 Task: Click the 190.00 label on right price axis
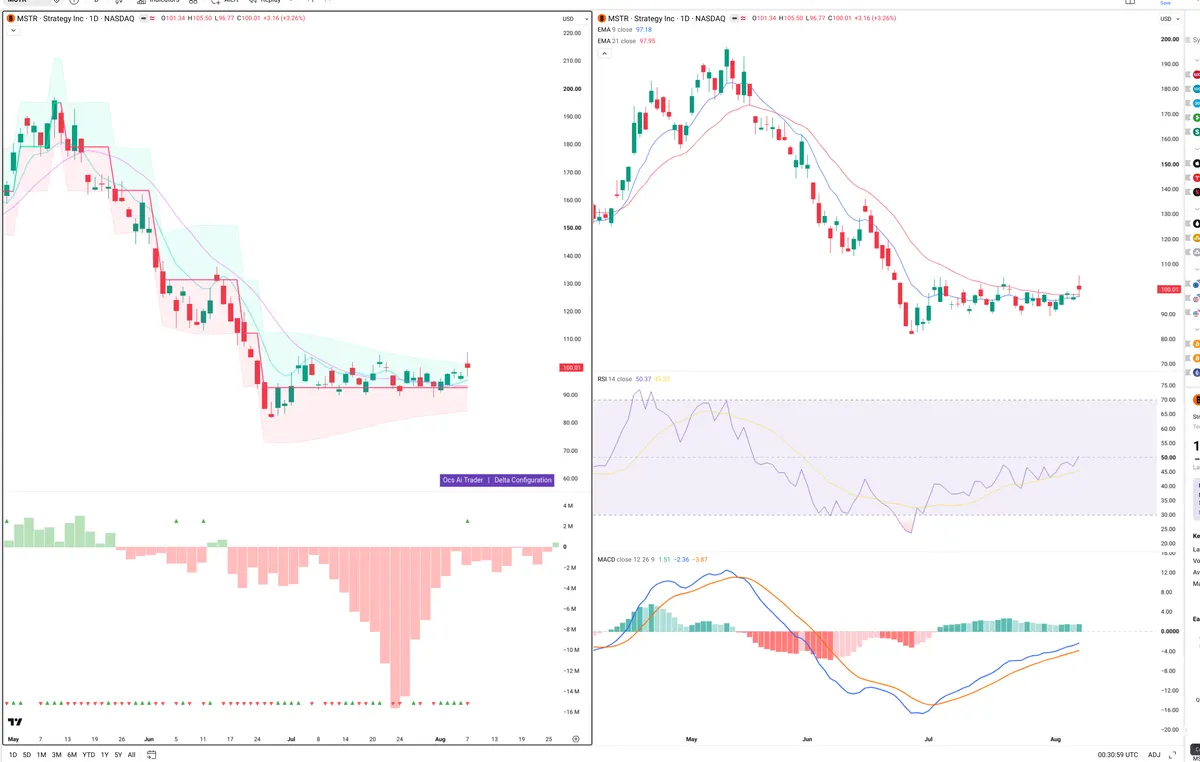(x=1169, y=64)
